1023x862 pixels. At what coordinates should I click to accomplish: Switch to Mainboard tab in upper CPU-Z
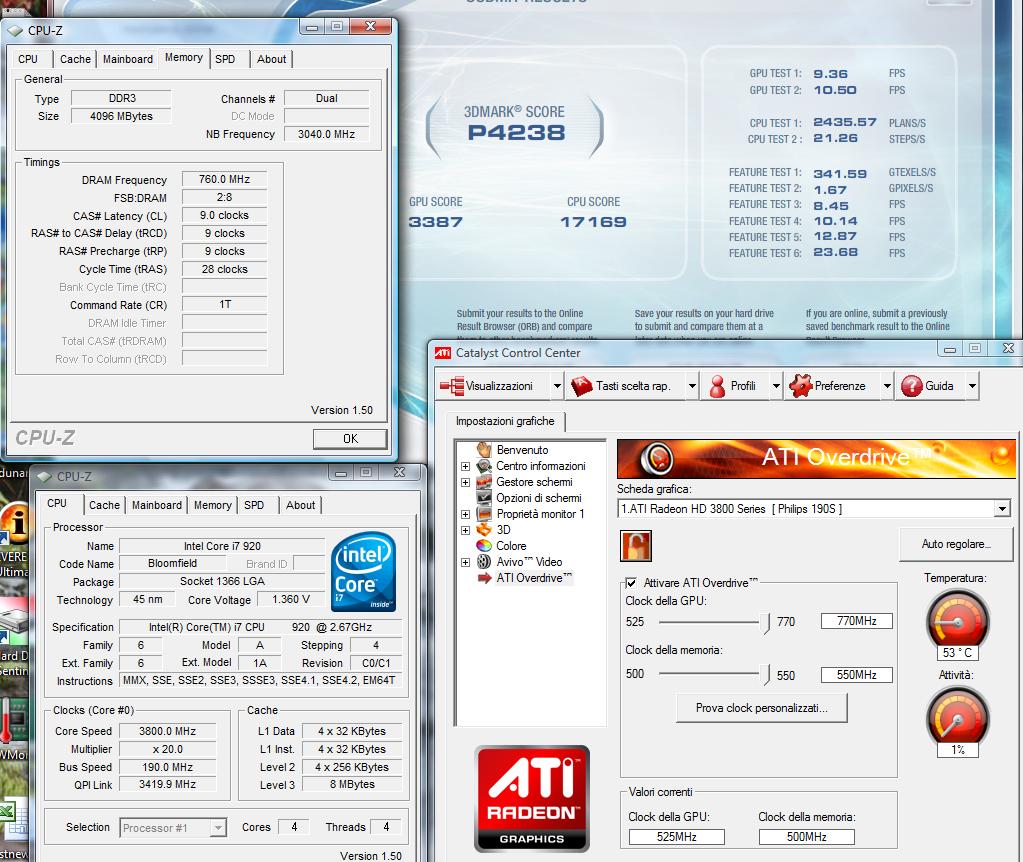pyautogui.click(x=128, y=59)
